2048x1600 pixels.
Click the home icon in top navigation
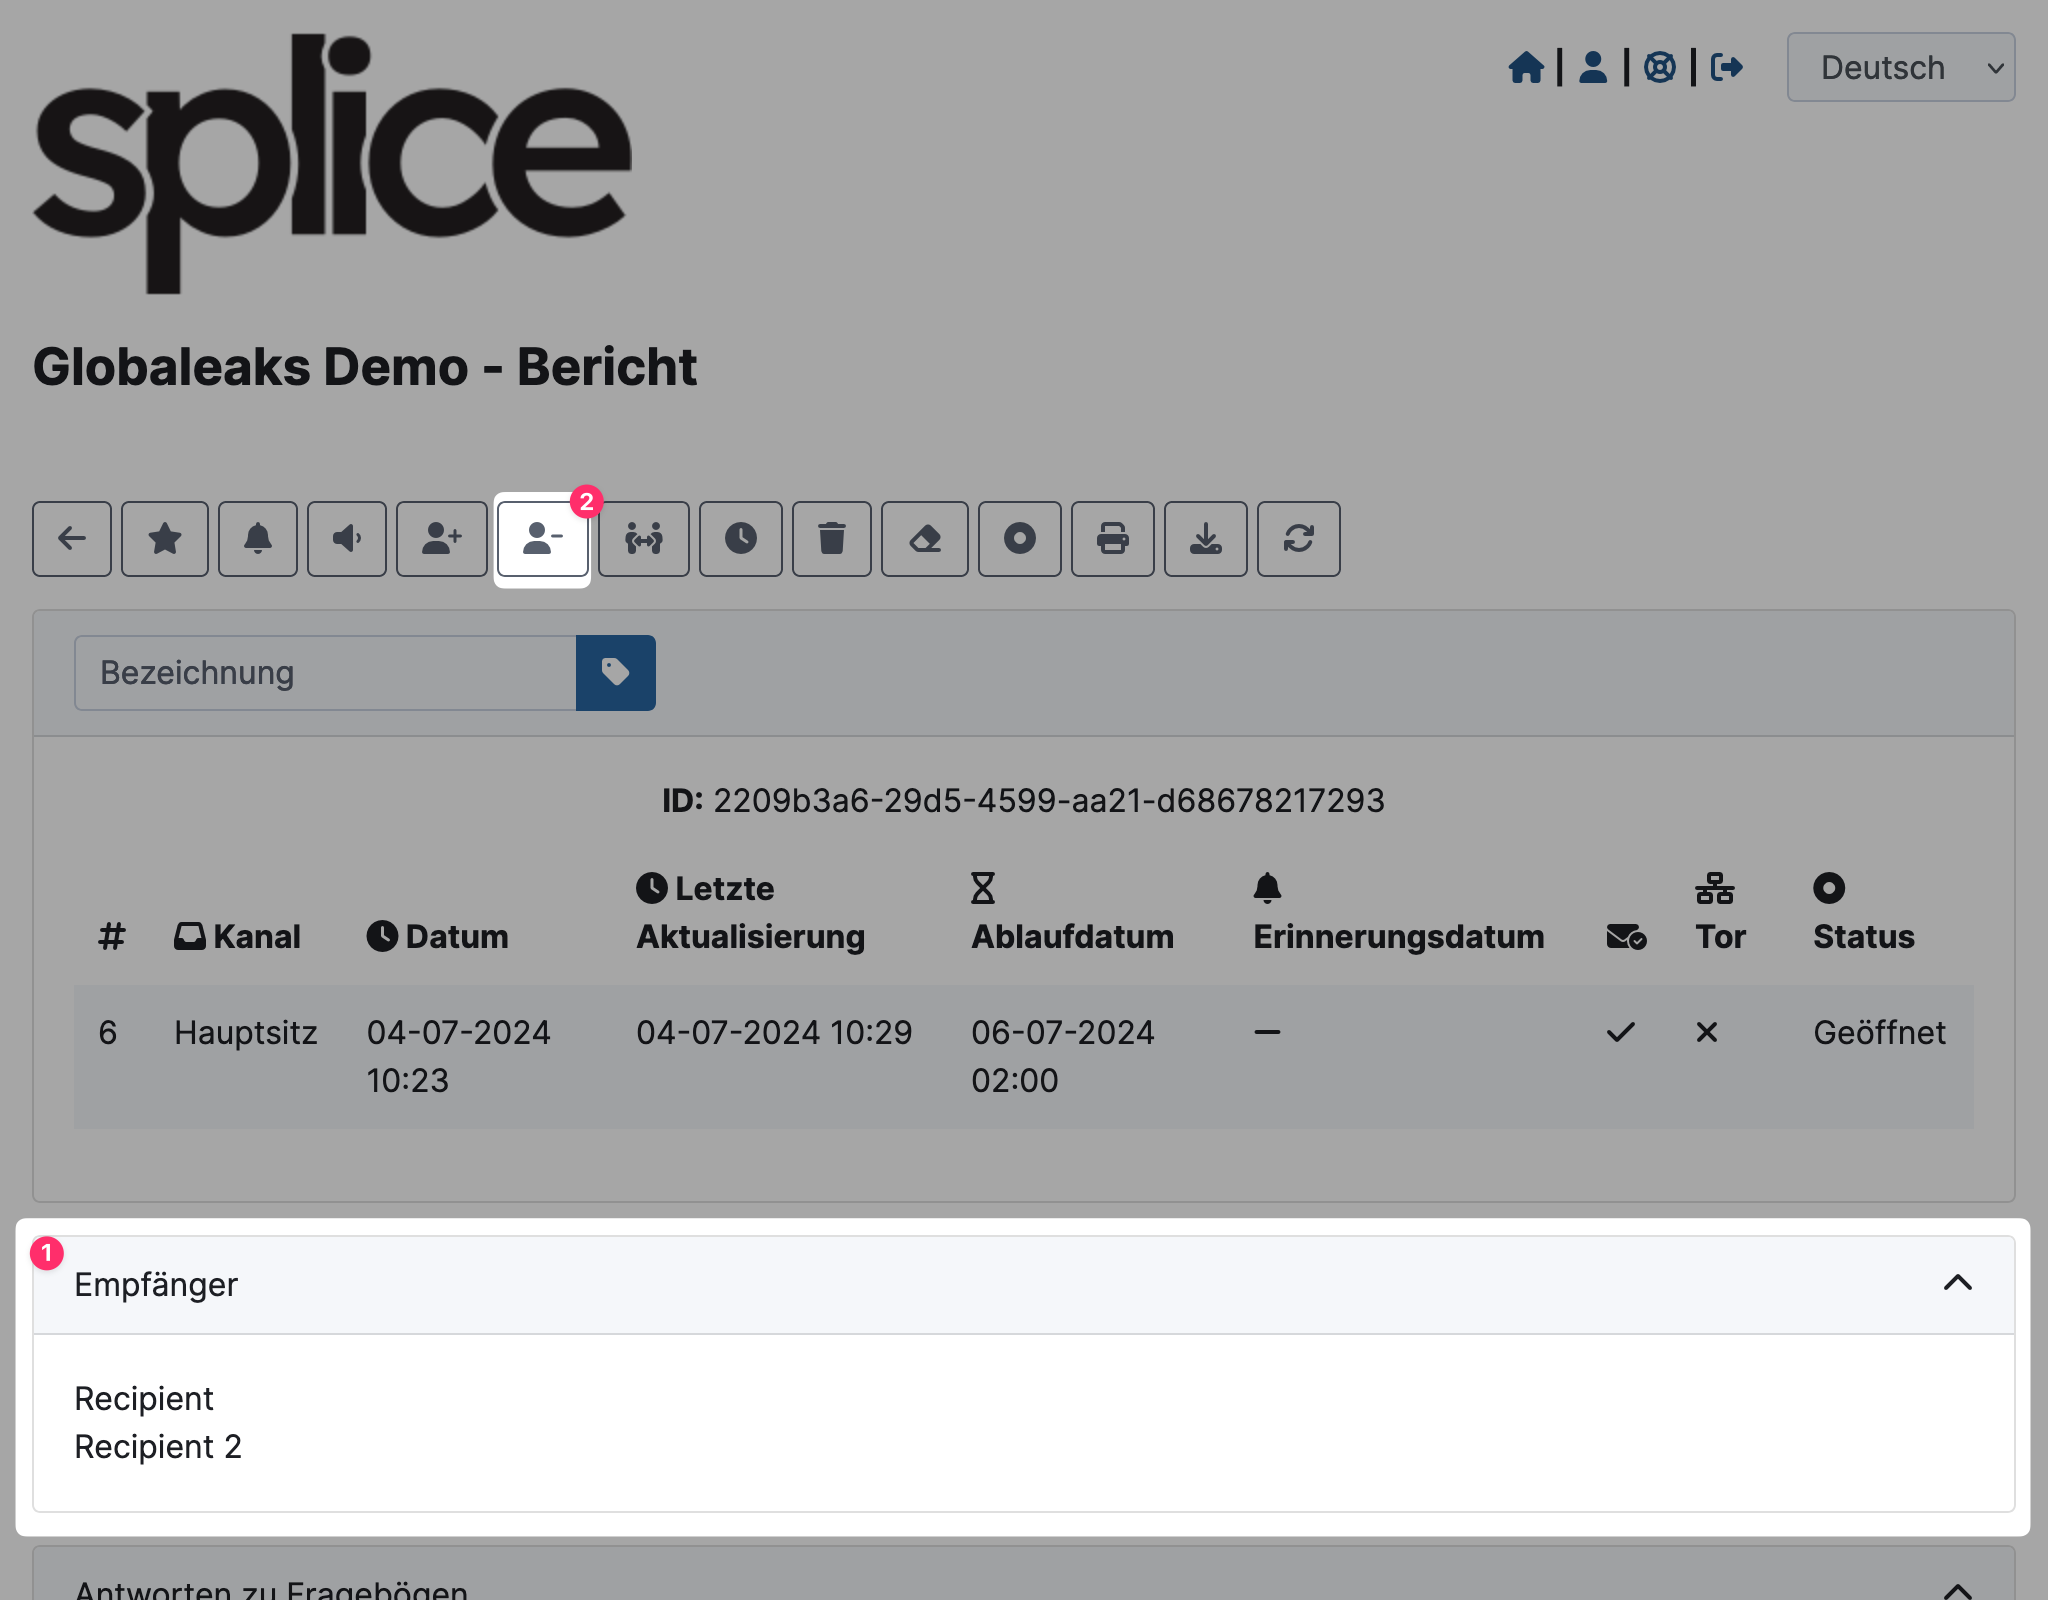(x=1526, y=68)
